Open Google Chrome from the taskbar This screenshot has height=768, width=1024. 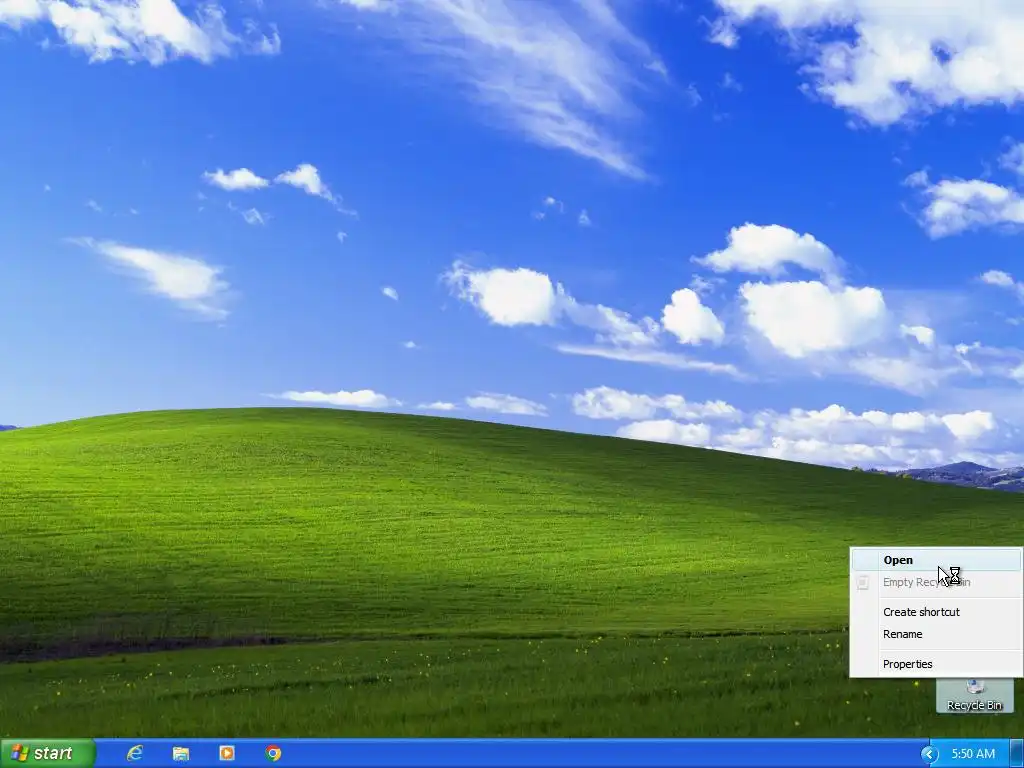pyautogui.click(x=274, y=753)
